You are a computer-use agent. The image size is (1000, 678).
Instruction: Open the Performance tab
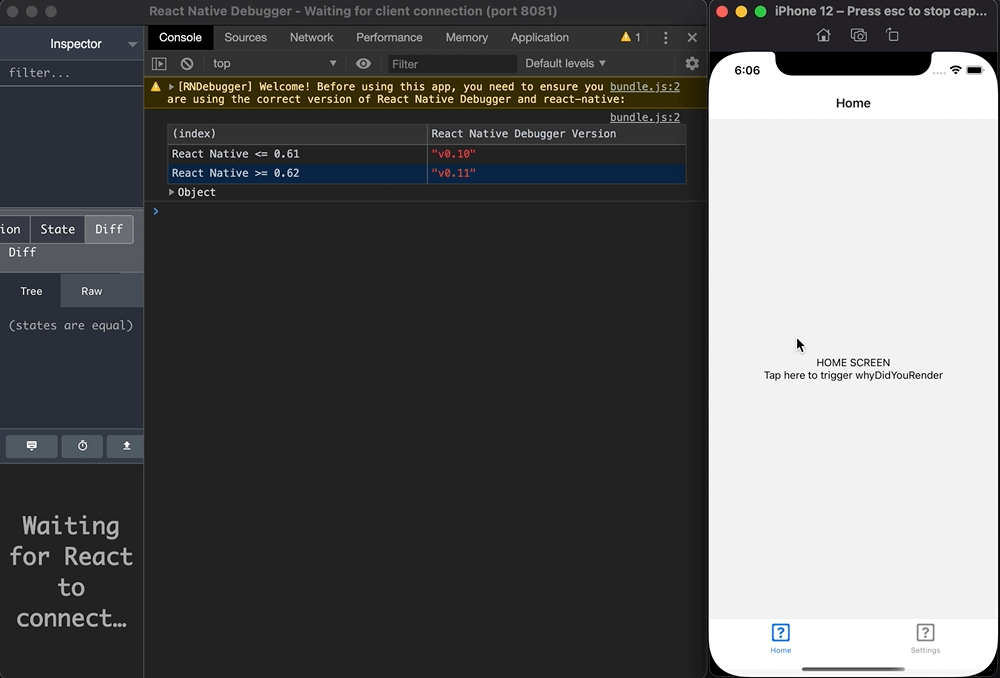[x=389, y=38]
